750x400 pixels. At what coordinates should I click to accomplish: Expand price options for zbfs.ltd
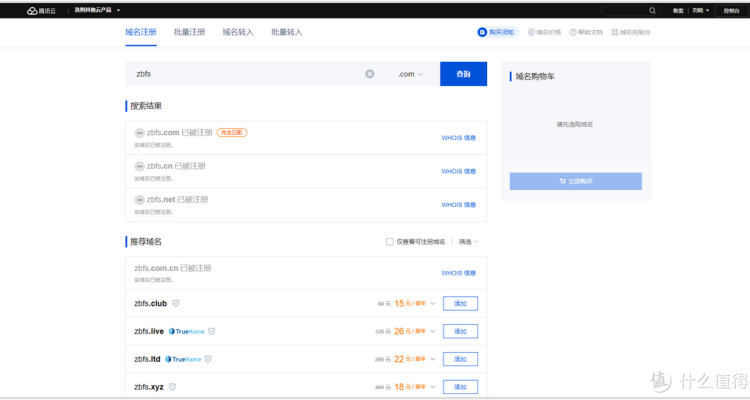[x=433, y=359]
